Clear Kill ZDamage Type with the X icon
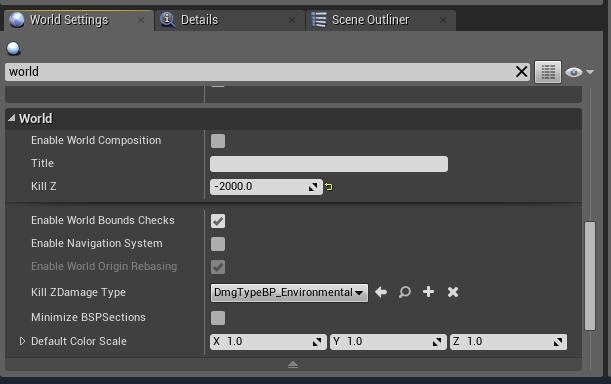611x384 pixels. (453, 292)
